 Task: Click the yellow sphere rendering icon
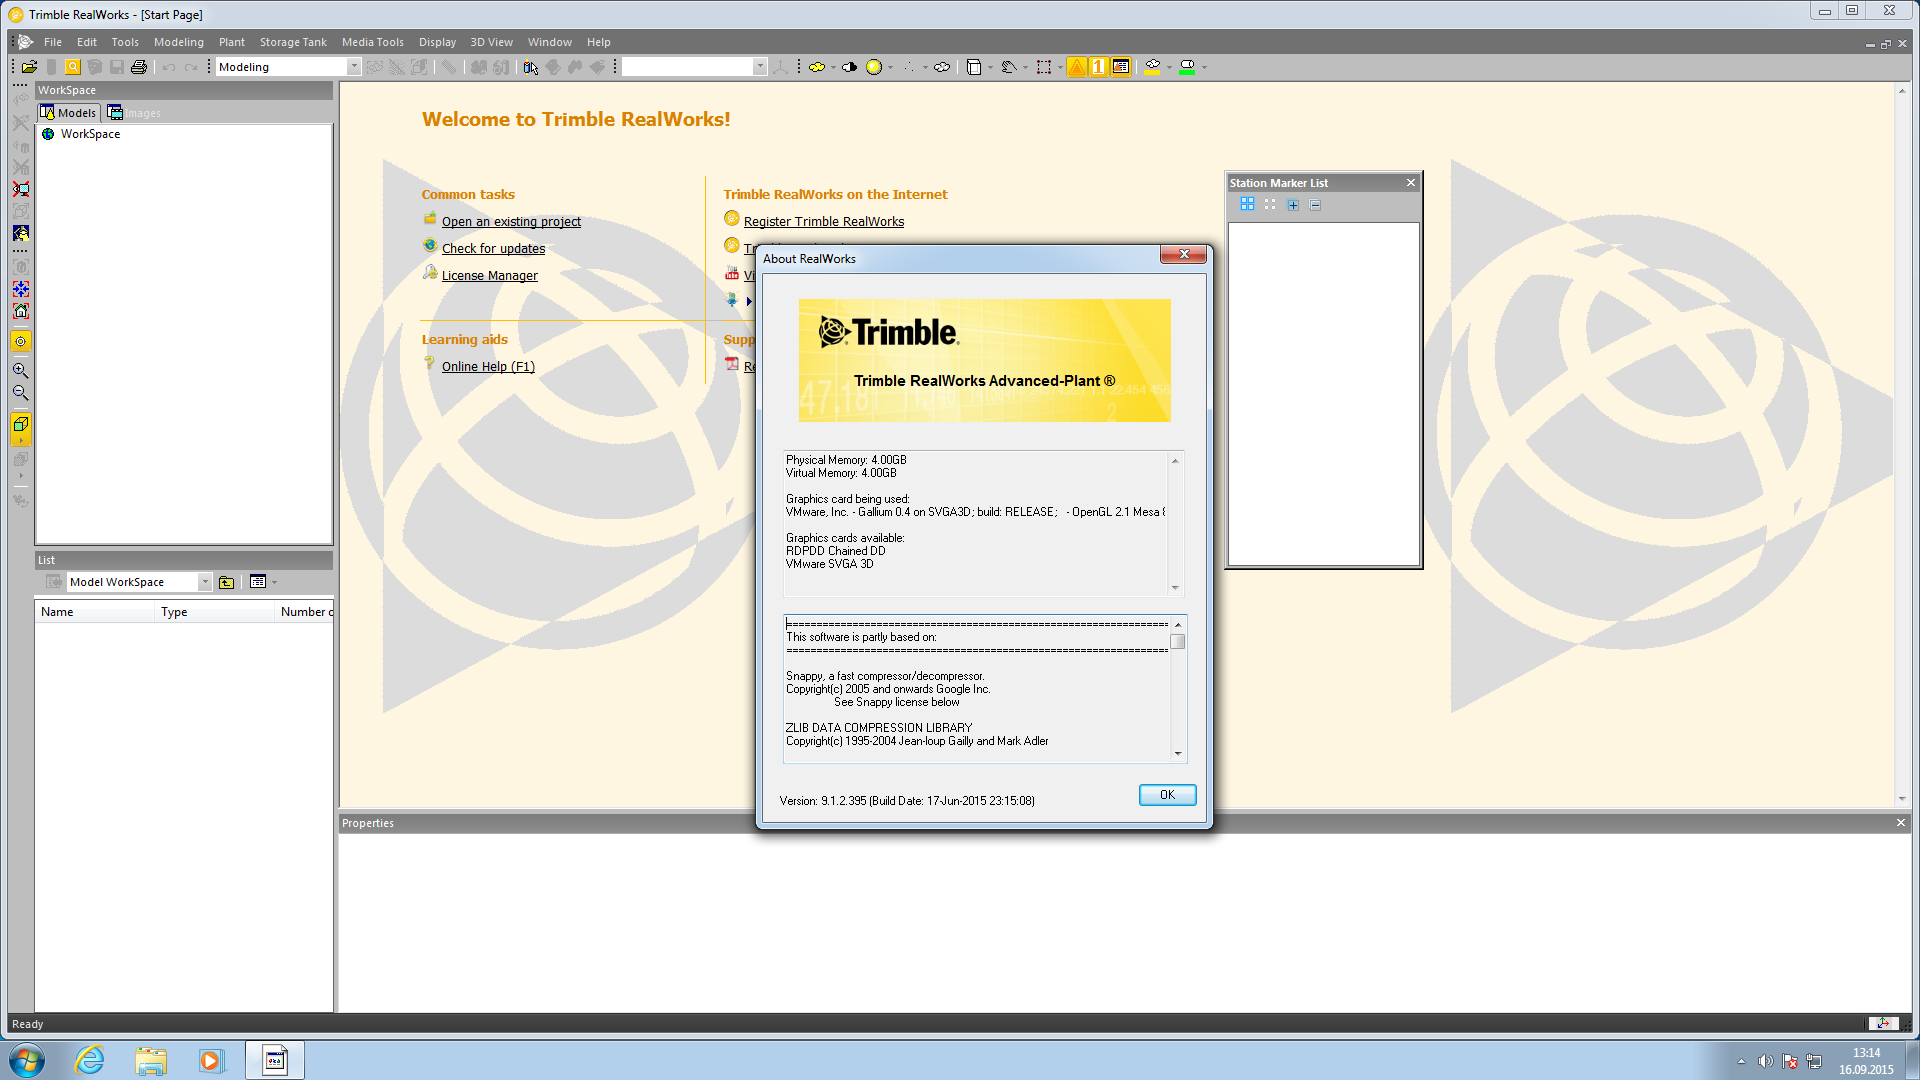874,67
